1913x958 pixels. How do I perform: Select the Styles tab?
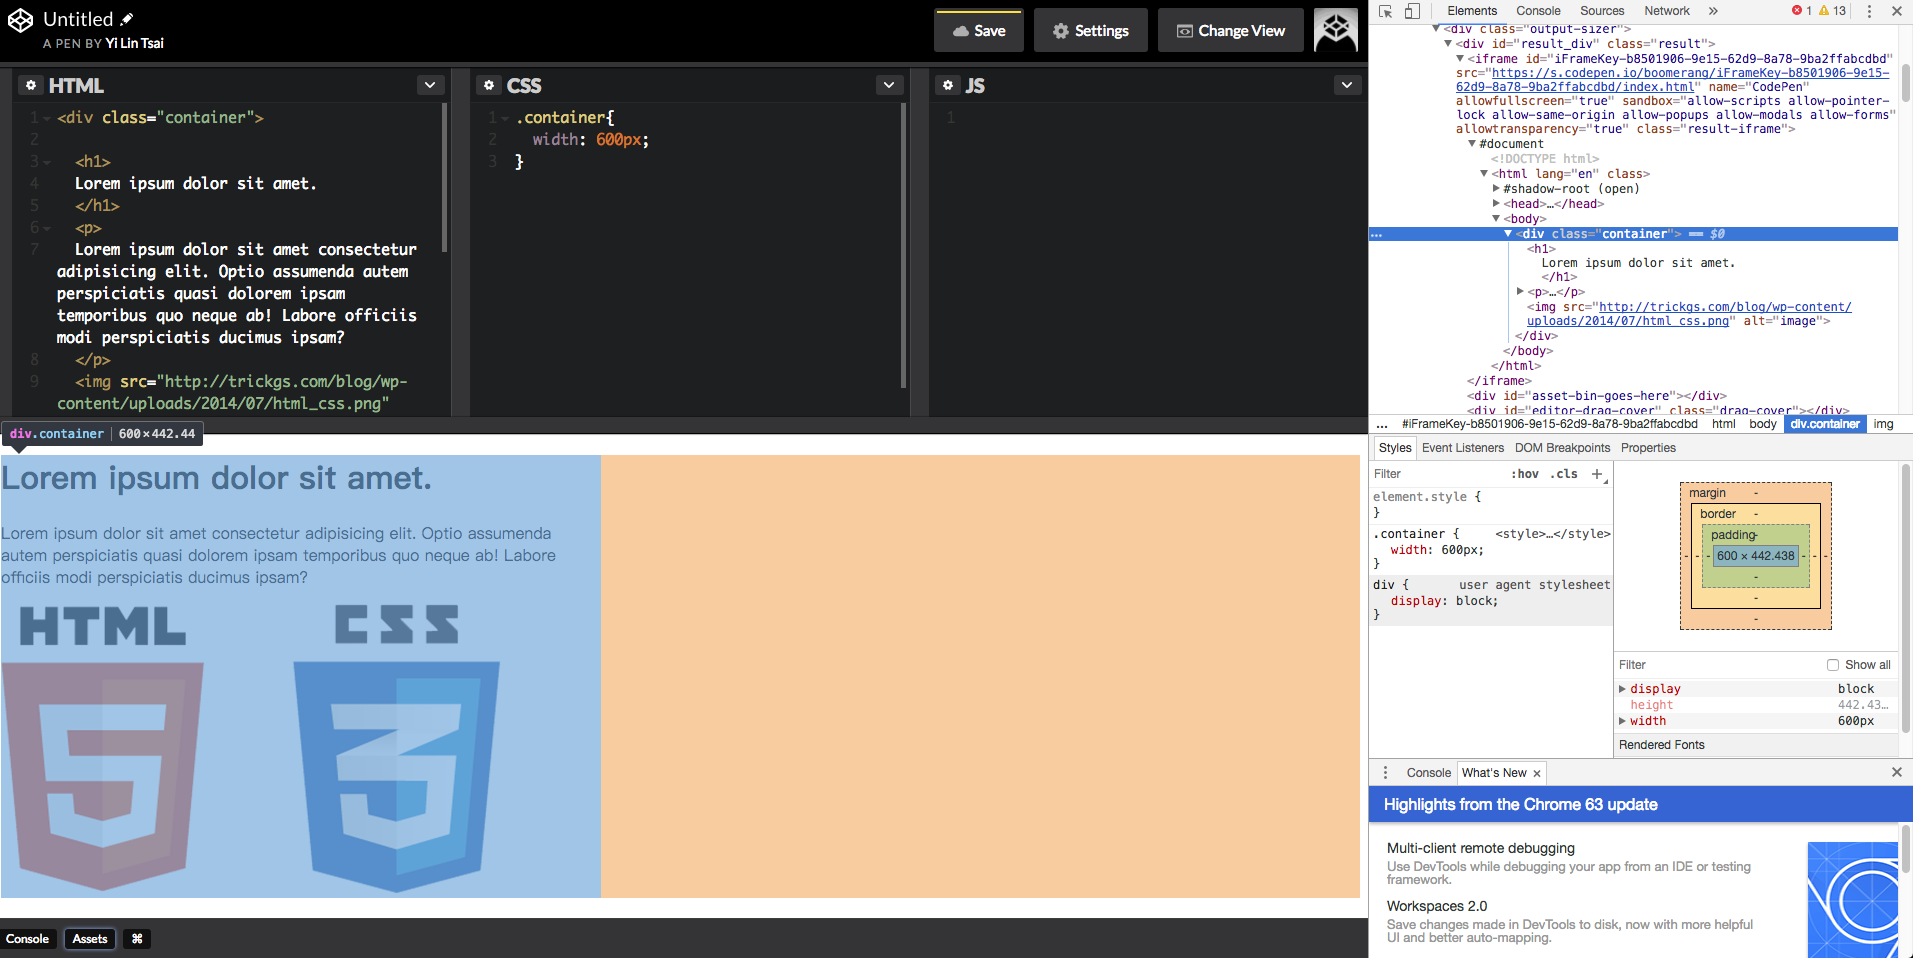coord(1395,448)
